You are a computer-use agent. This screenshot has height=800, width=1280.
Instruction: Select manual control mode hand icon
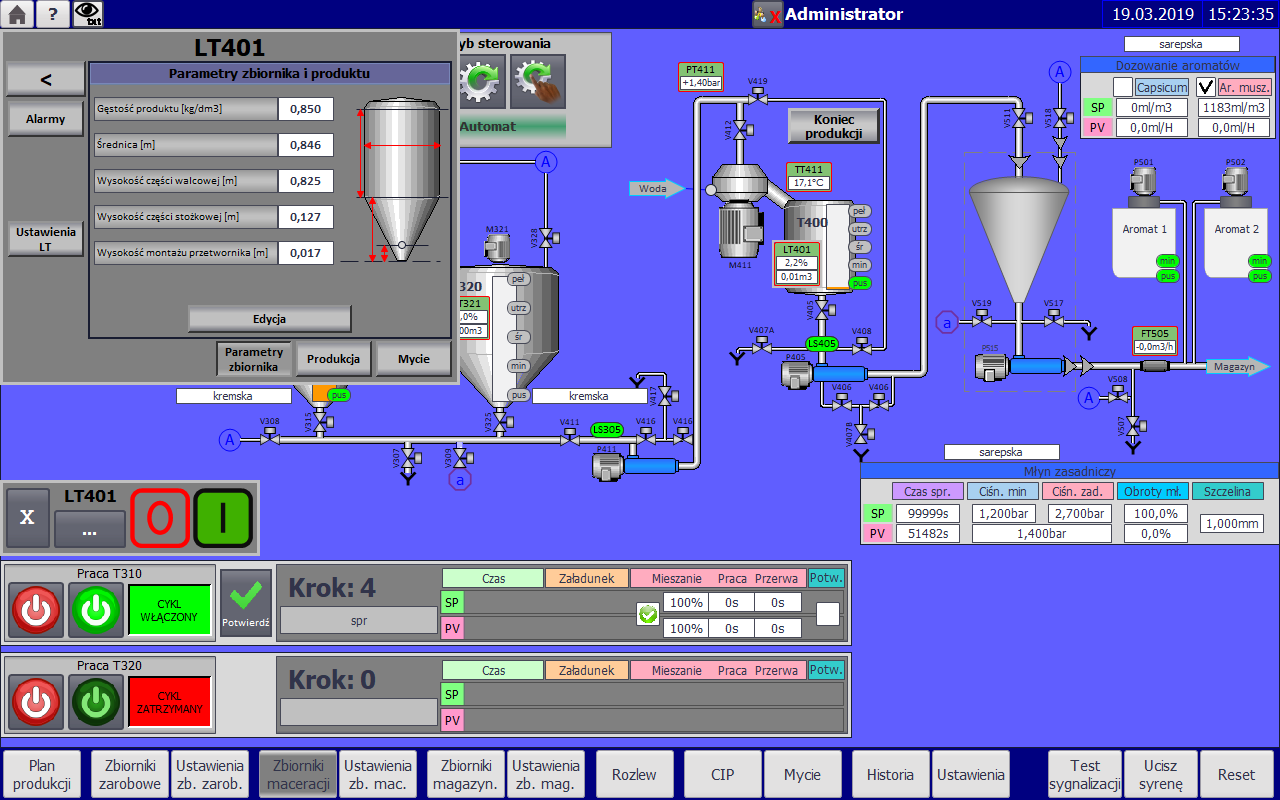click(538, 82)
